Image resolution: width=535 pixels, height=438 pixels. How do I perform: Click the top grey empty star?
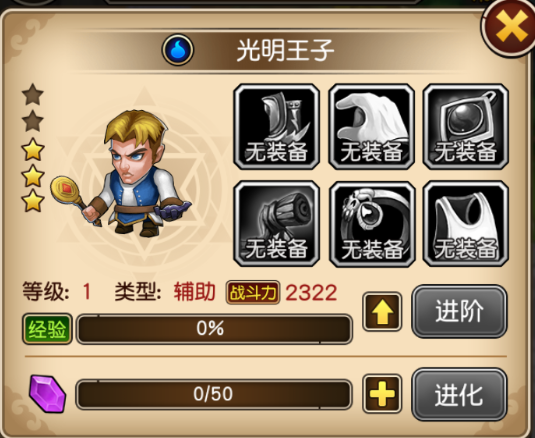coord(33,94)
